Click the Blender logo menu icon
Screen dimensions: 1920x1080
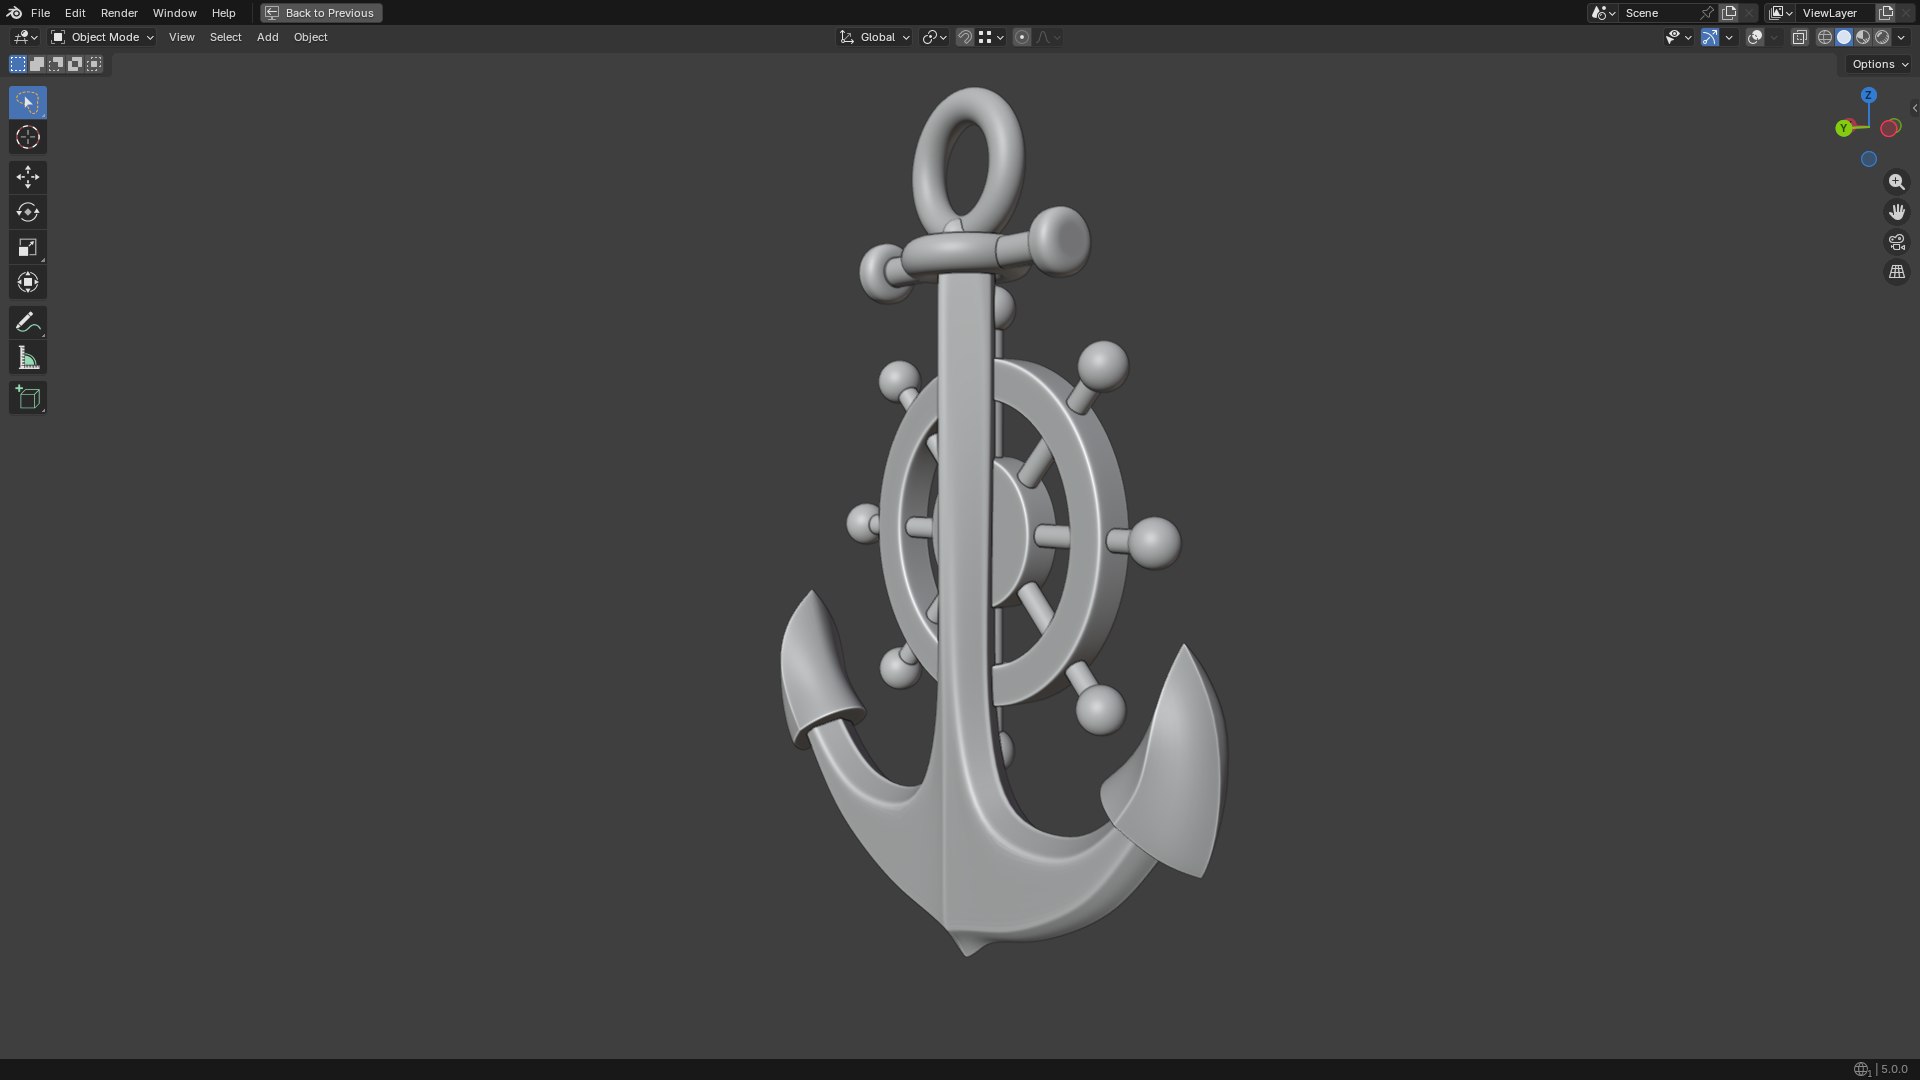tap(14, 13)
